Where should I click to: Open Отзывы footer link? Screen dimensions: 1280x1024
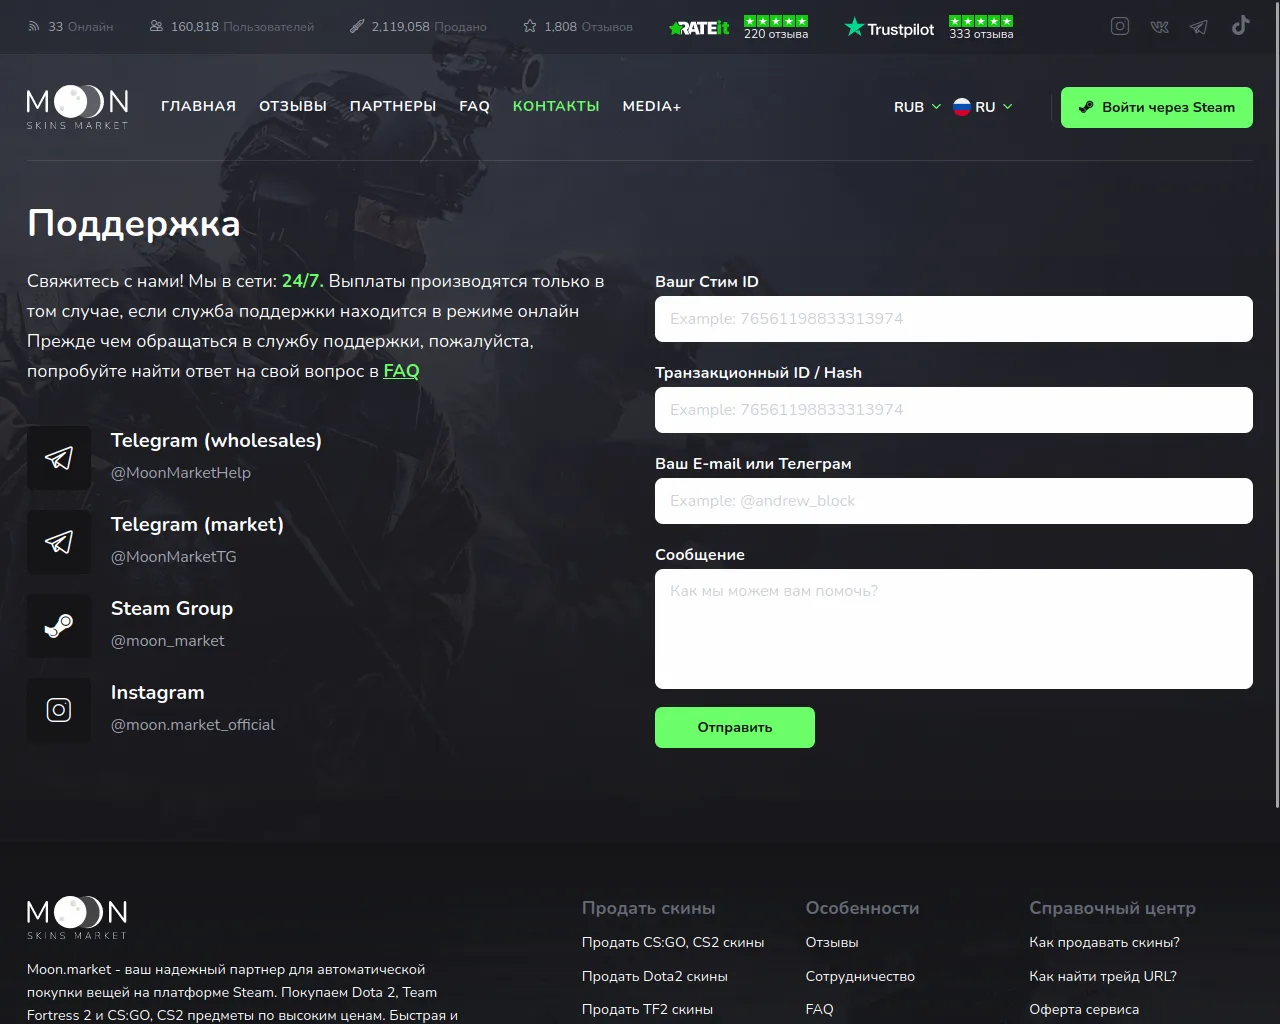832,943
